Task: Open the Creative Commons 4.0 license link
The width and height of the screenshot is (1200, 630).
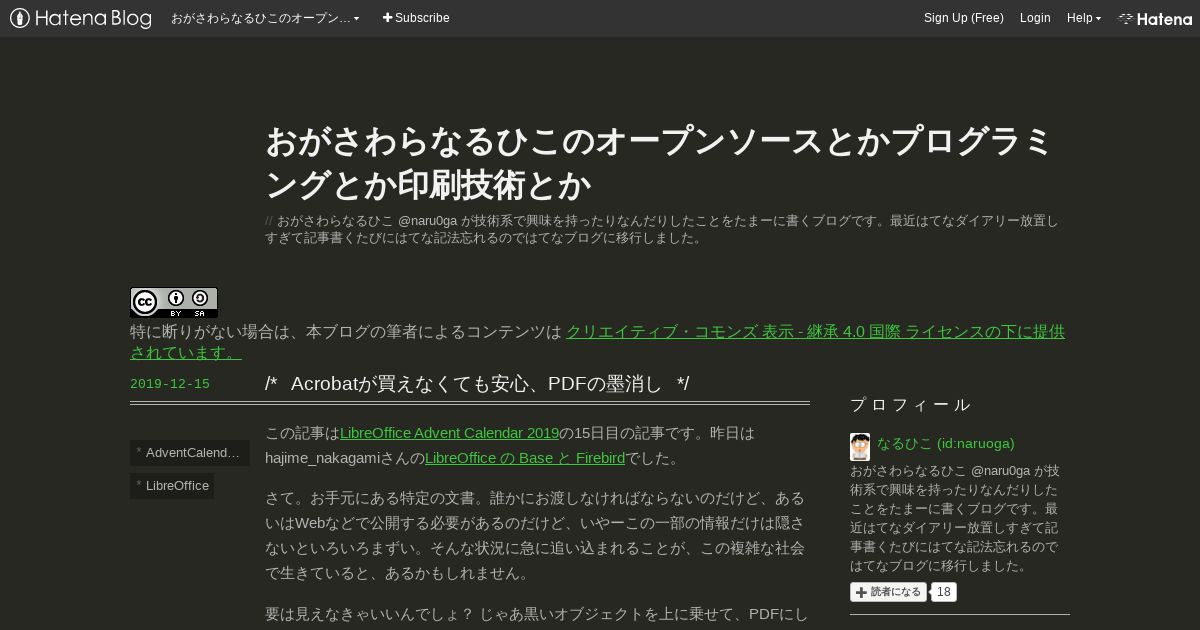Action: tap(597, 342)
